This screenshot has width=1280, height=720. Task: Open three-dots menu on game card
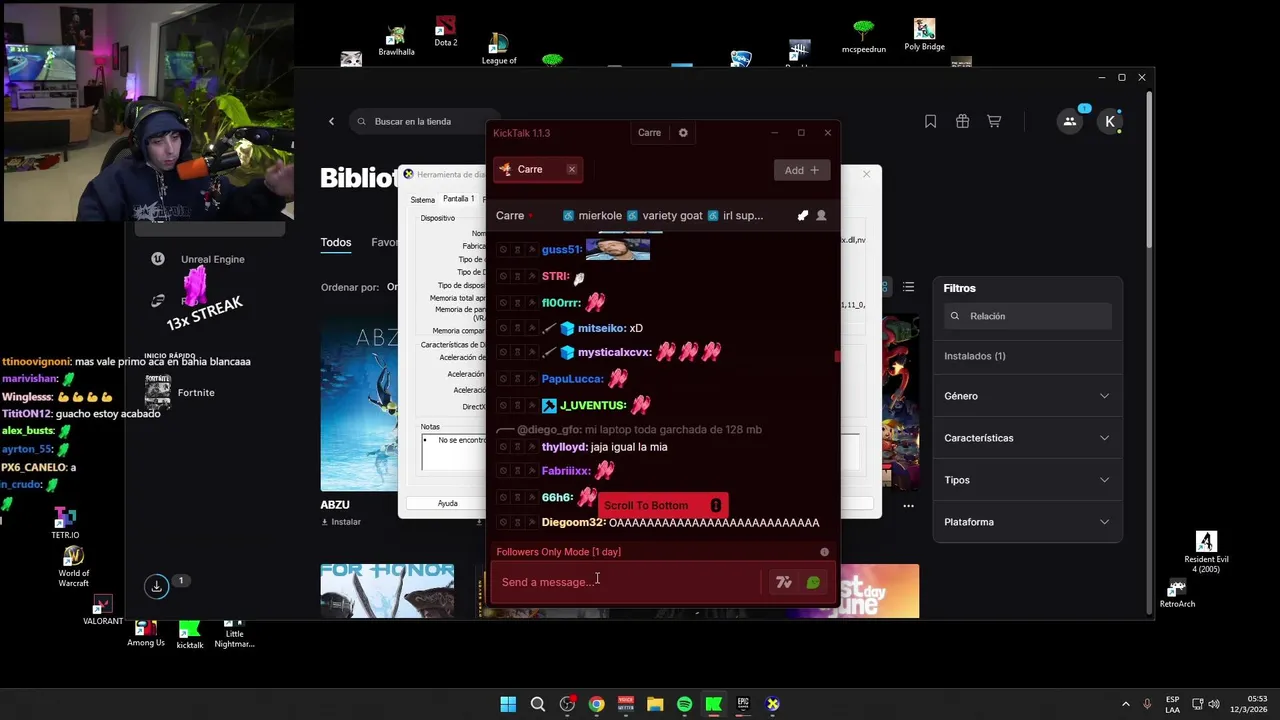[x=908, y=506]
